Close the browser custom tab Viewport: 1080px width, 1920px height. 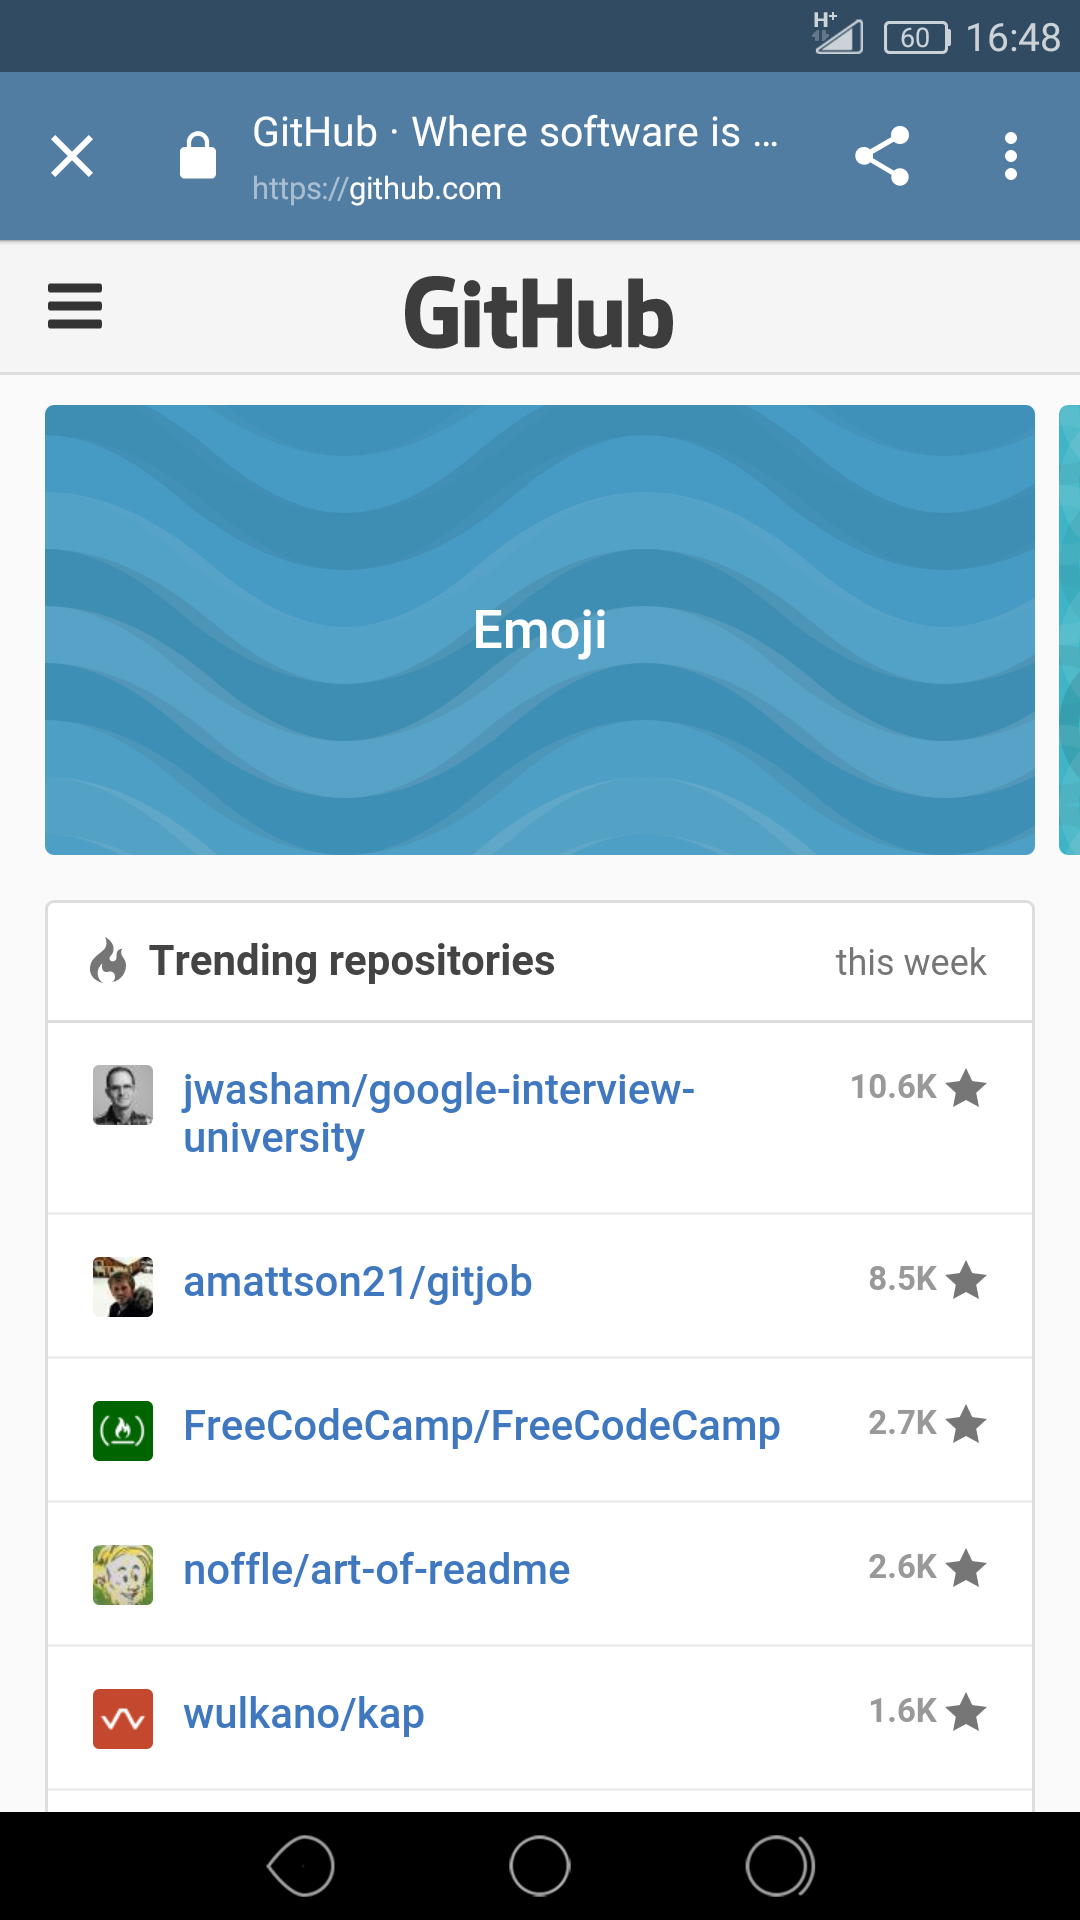click(72, 156)
